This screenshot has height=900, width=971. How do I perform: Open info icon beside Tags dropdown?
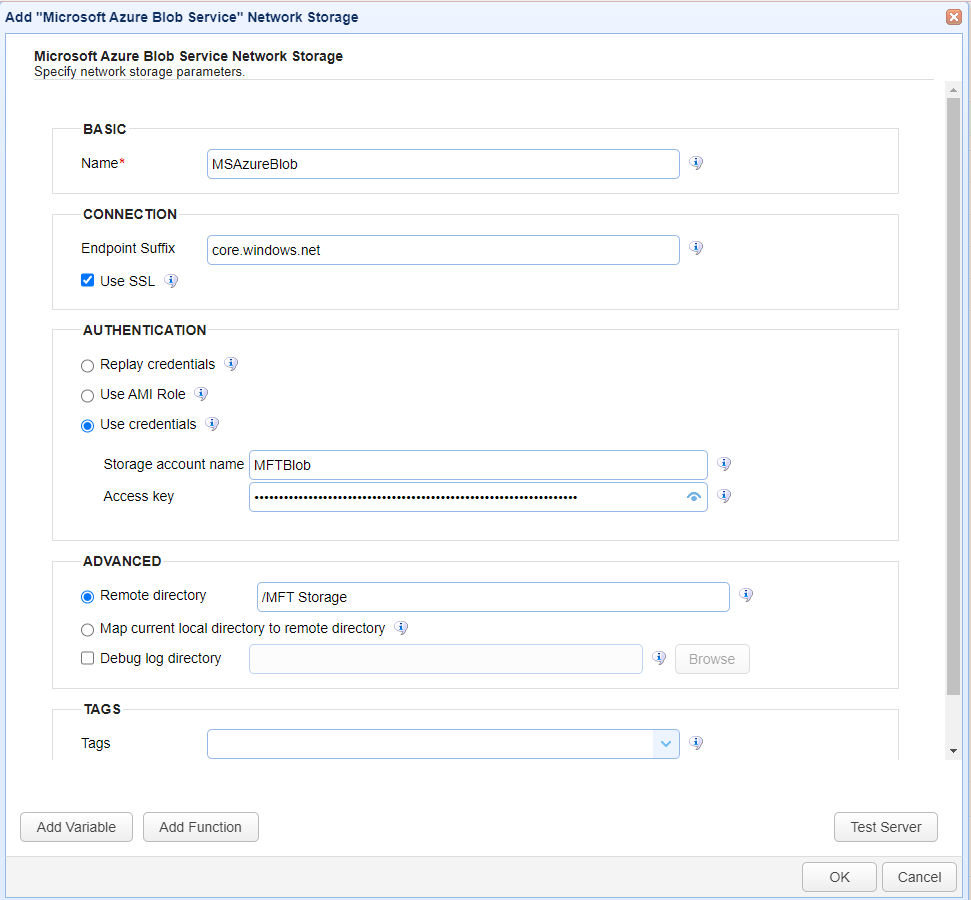point(696,743)
